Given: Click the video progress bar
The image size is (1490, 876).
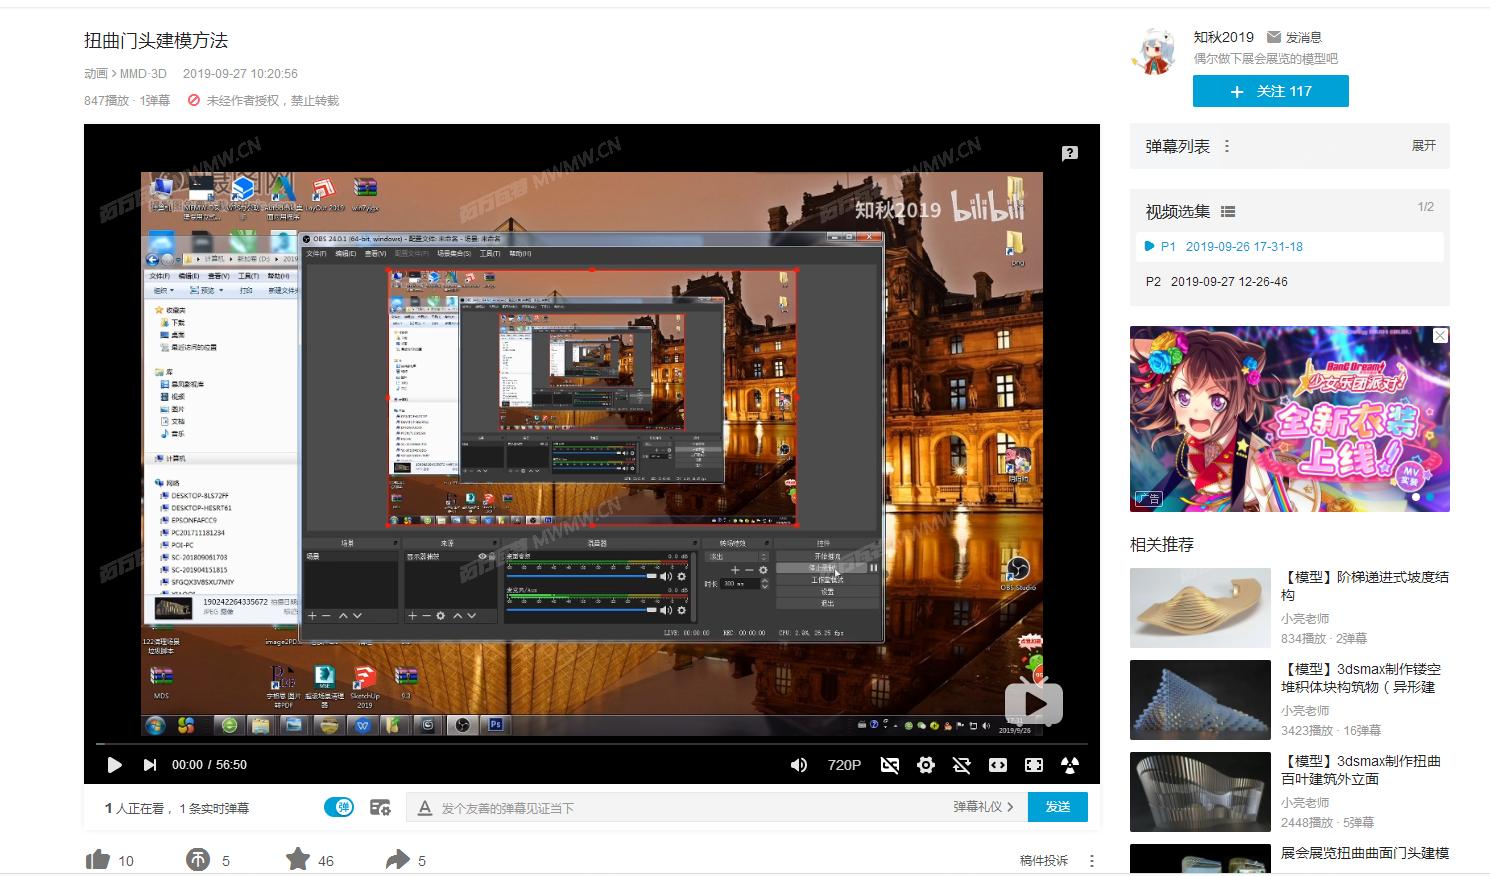Looking at the screenshot, I should click(x=591, y=743).
